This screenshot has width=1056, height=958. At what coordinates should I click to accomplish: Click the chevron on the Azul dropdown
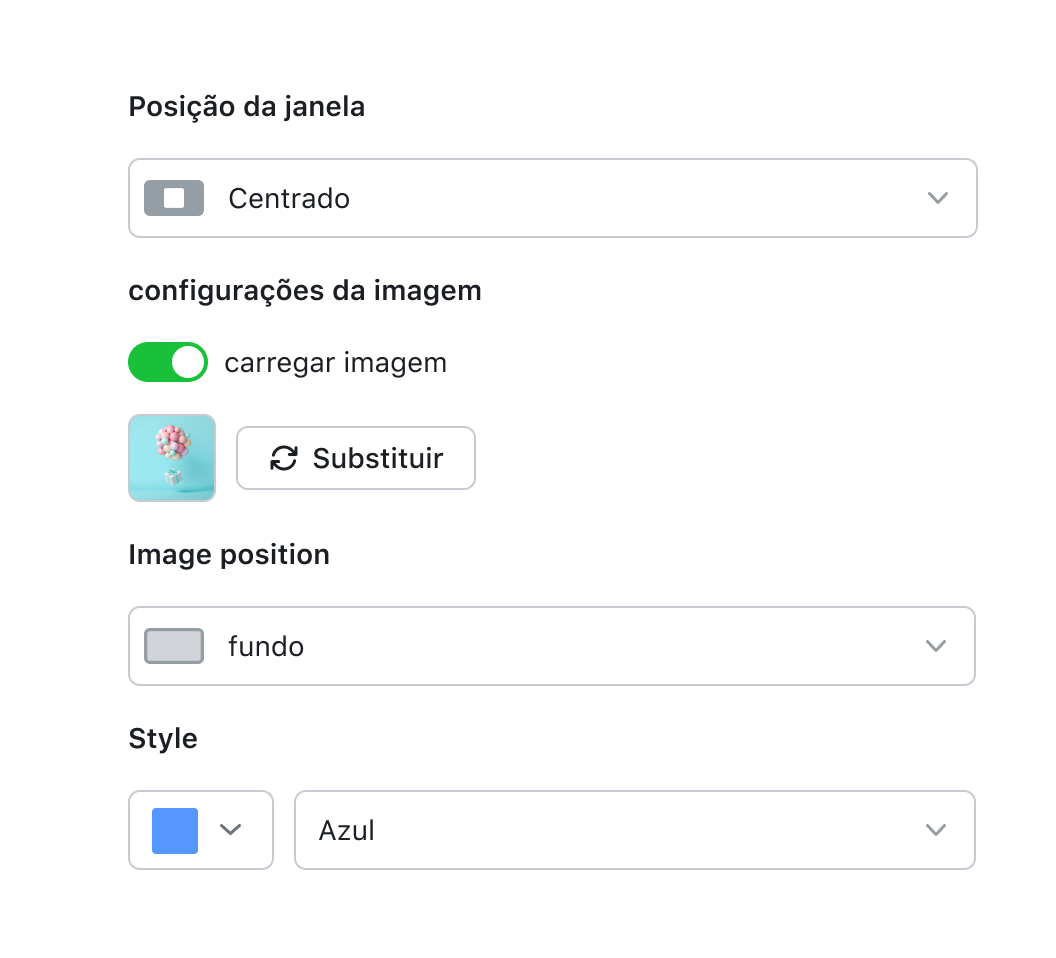(936, 830)
